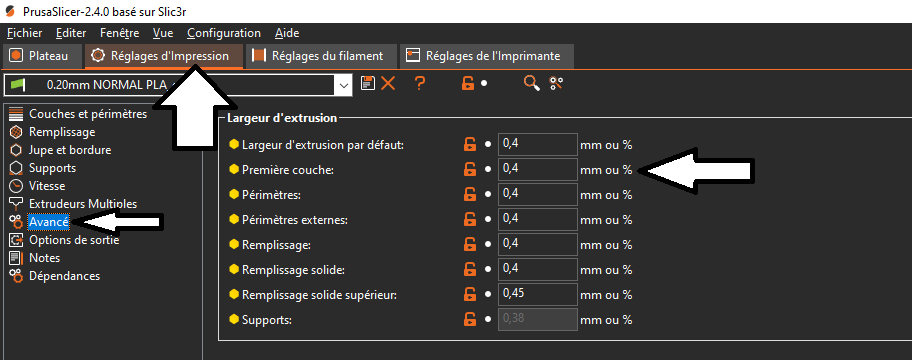912x360 pixels.
Task: Open the Configuration menu
Action: coord(224,33)
